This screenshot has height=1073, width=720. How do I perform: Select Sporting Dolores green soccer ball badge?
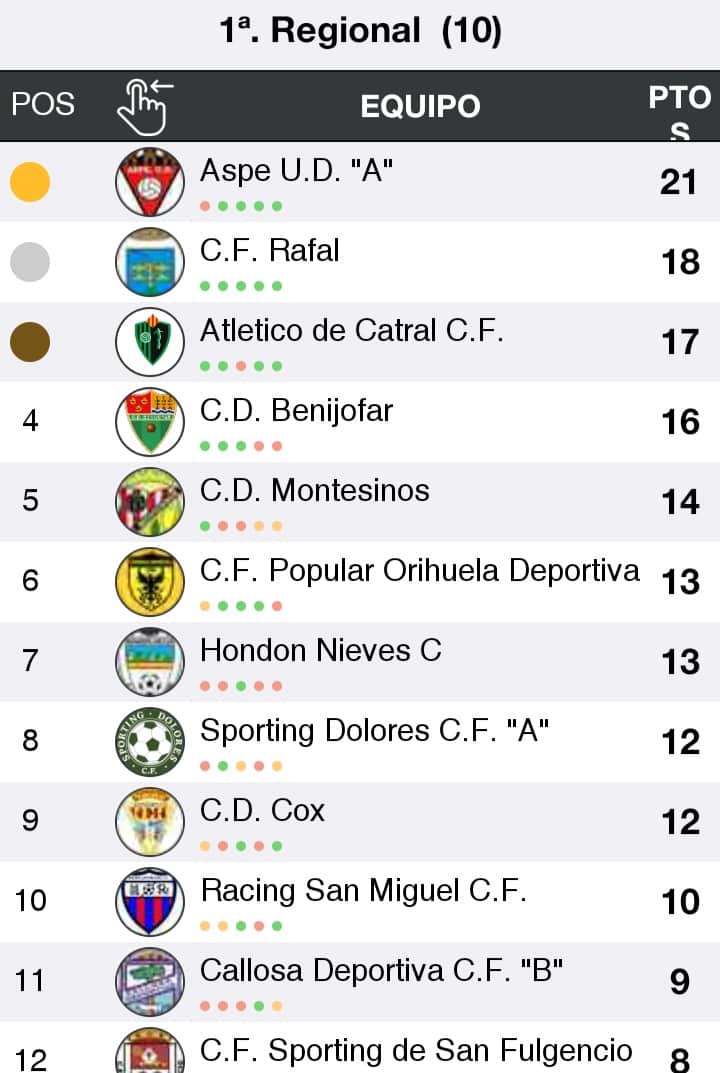pos(149,741)
